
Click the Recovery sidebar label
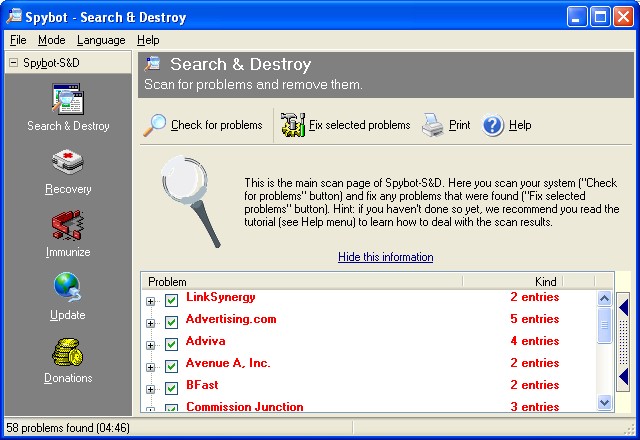tap(68, 189)
